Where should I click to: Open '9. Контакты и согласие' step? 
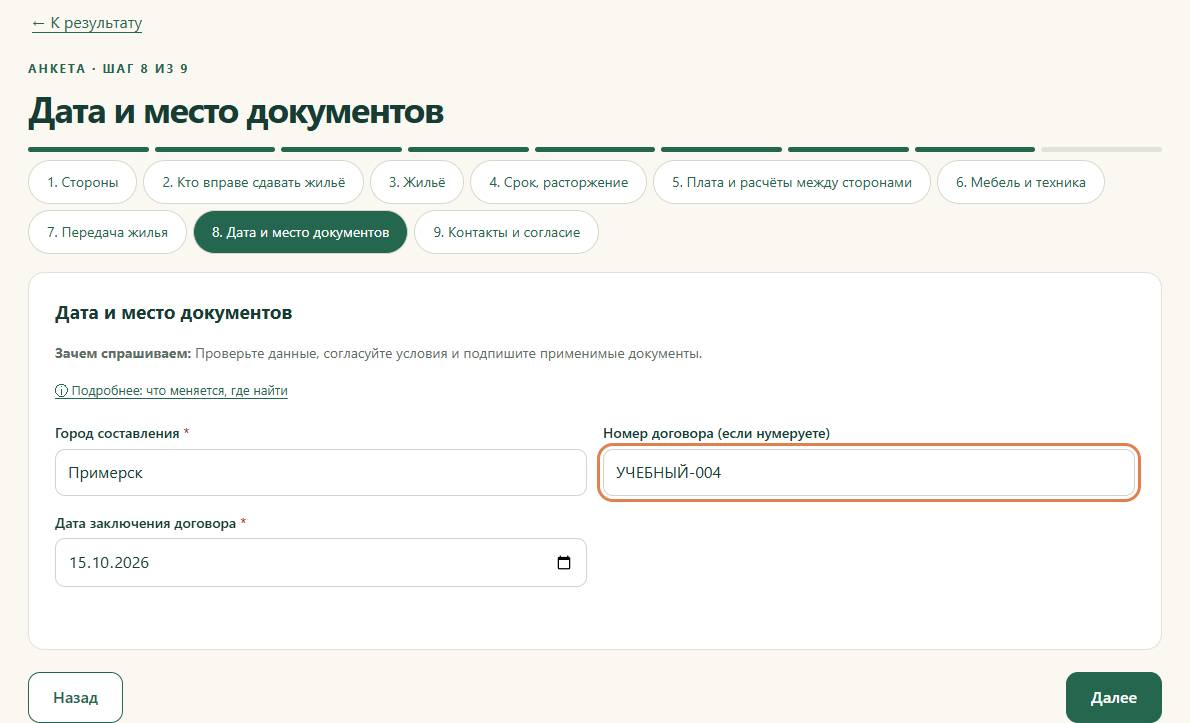pyautogui.click(x=506, y=232)
